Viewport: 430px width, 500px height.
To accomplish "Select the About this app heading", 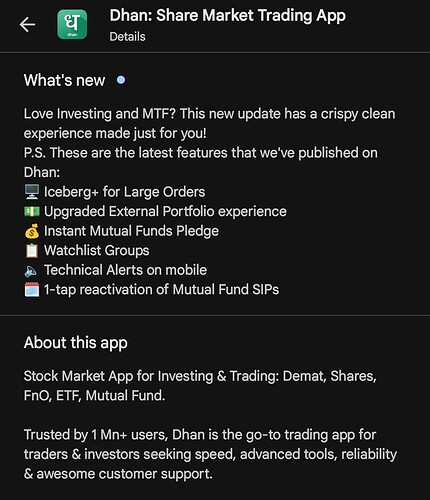I will coord(76,343).
